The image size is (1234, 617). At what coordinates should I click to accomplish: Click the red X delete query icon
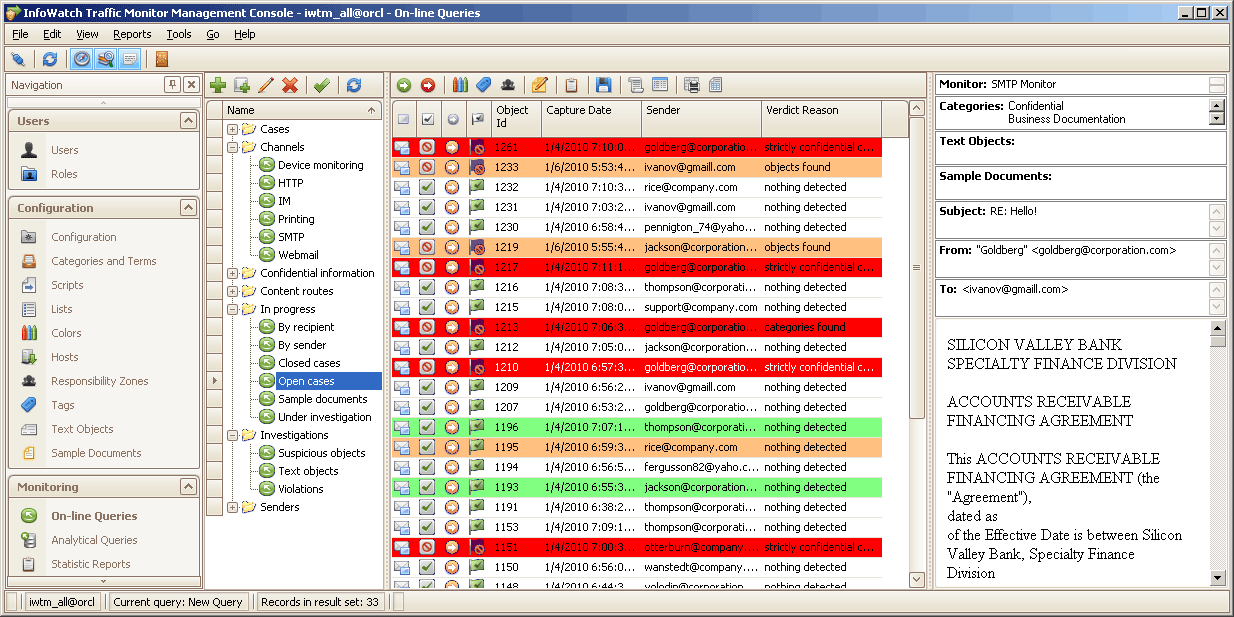pyautogui.click(x=290, y=86)
